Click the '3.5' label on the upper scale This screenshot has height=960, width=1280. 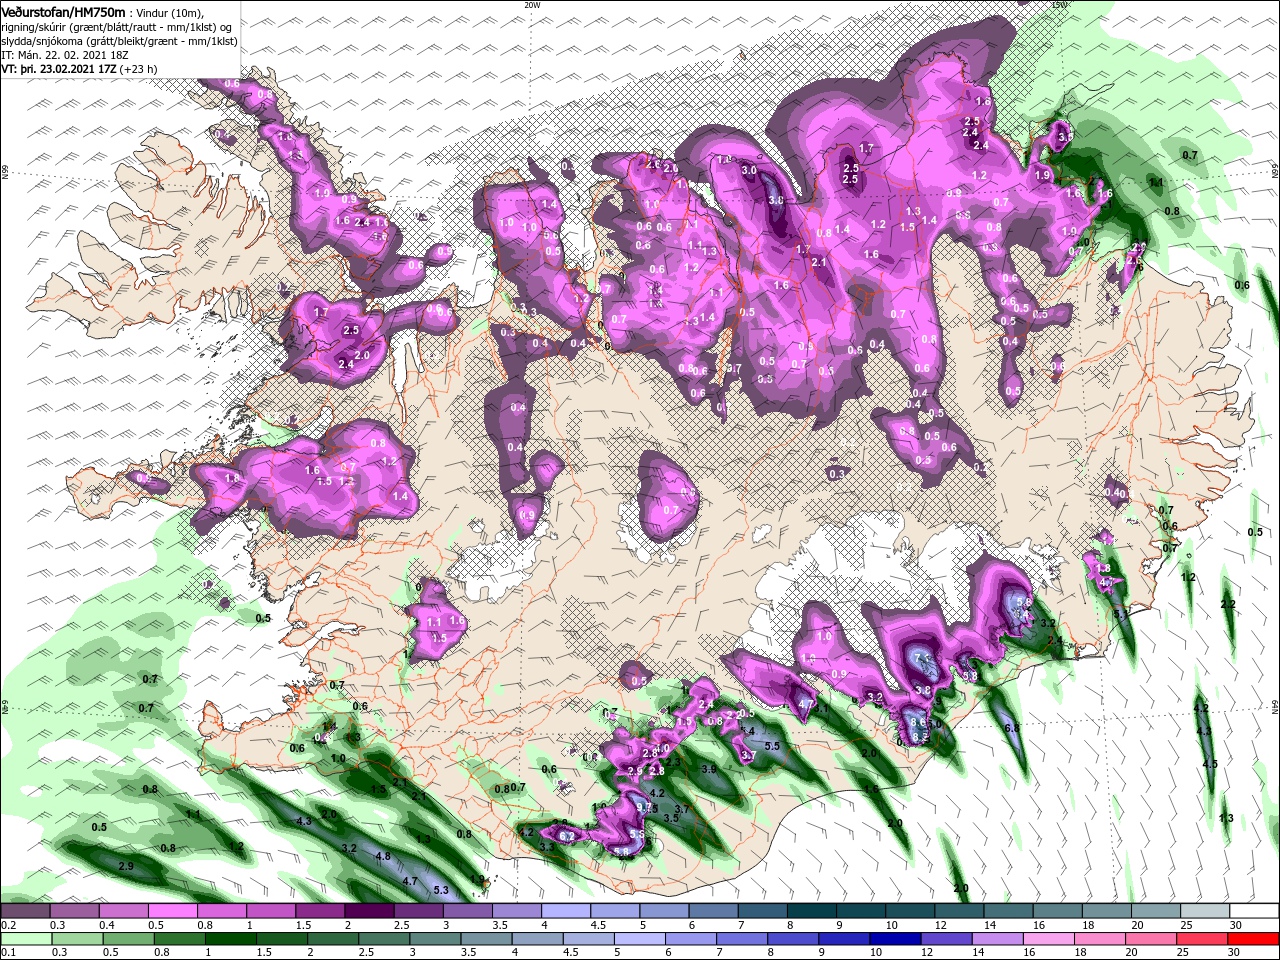(499, 925)
